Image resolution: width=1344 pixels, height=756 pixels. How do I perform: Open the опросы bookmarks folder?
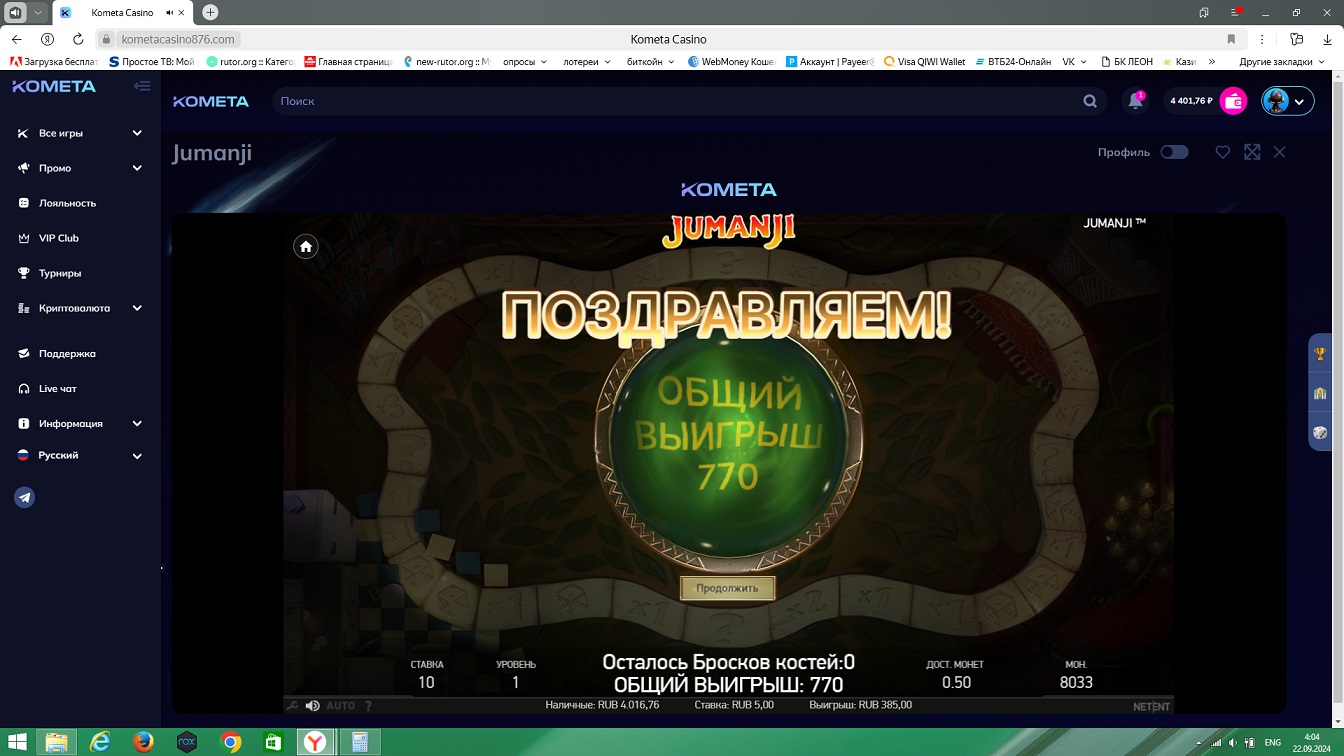click(525, 62)
